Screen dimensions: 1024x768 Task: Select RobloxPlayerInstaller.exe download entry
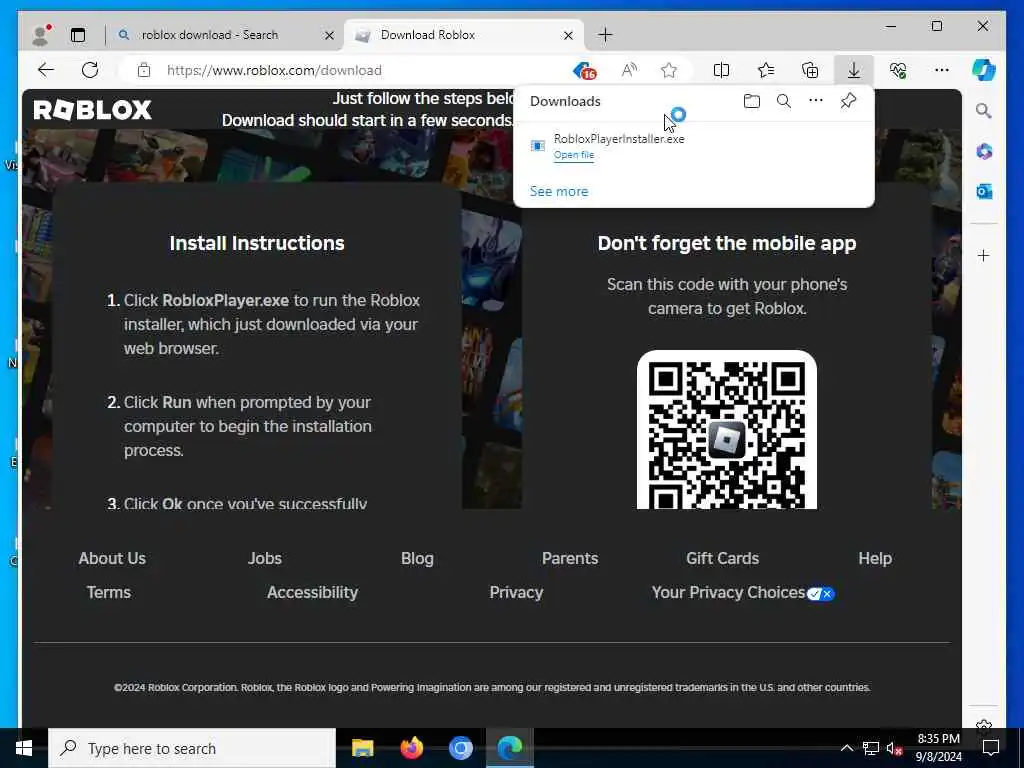[x=694, y=146]
